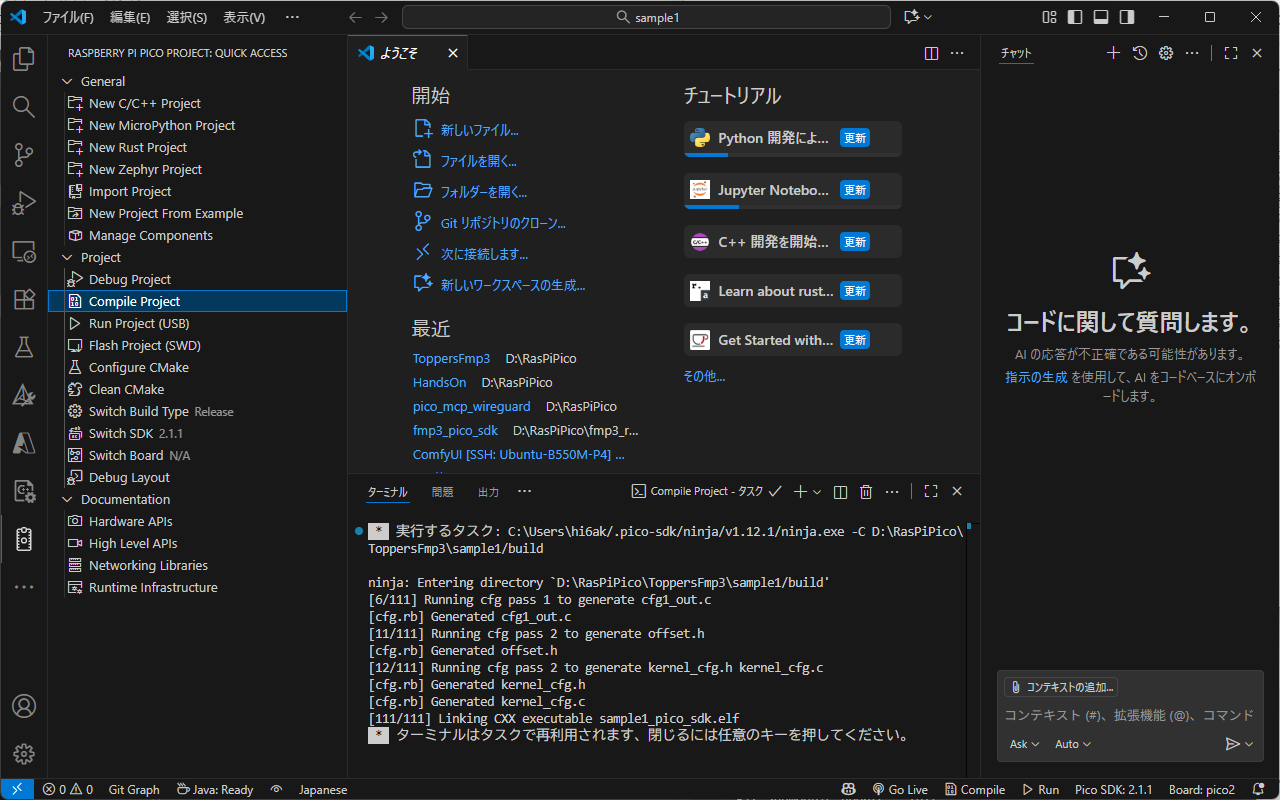Select Compile Project in Project tree

[197, 301]
